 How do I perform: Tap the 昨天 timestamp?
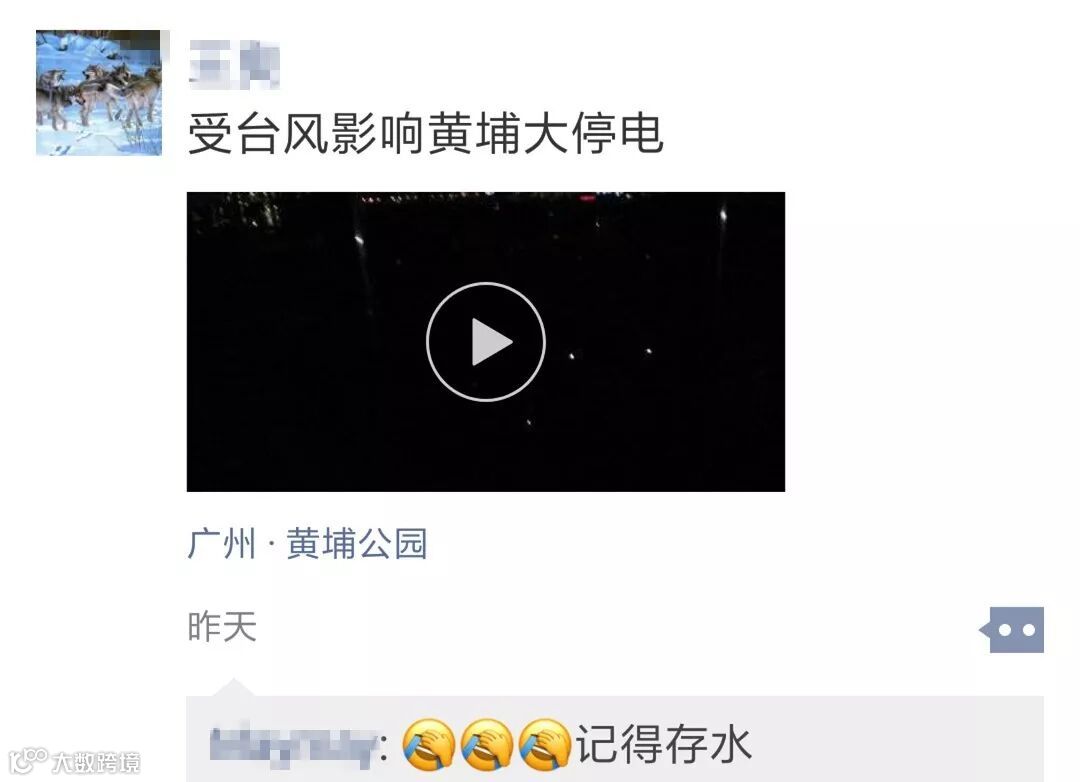coord(222,626)
